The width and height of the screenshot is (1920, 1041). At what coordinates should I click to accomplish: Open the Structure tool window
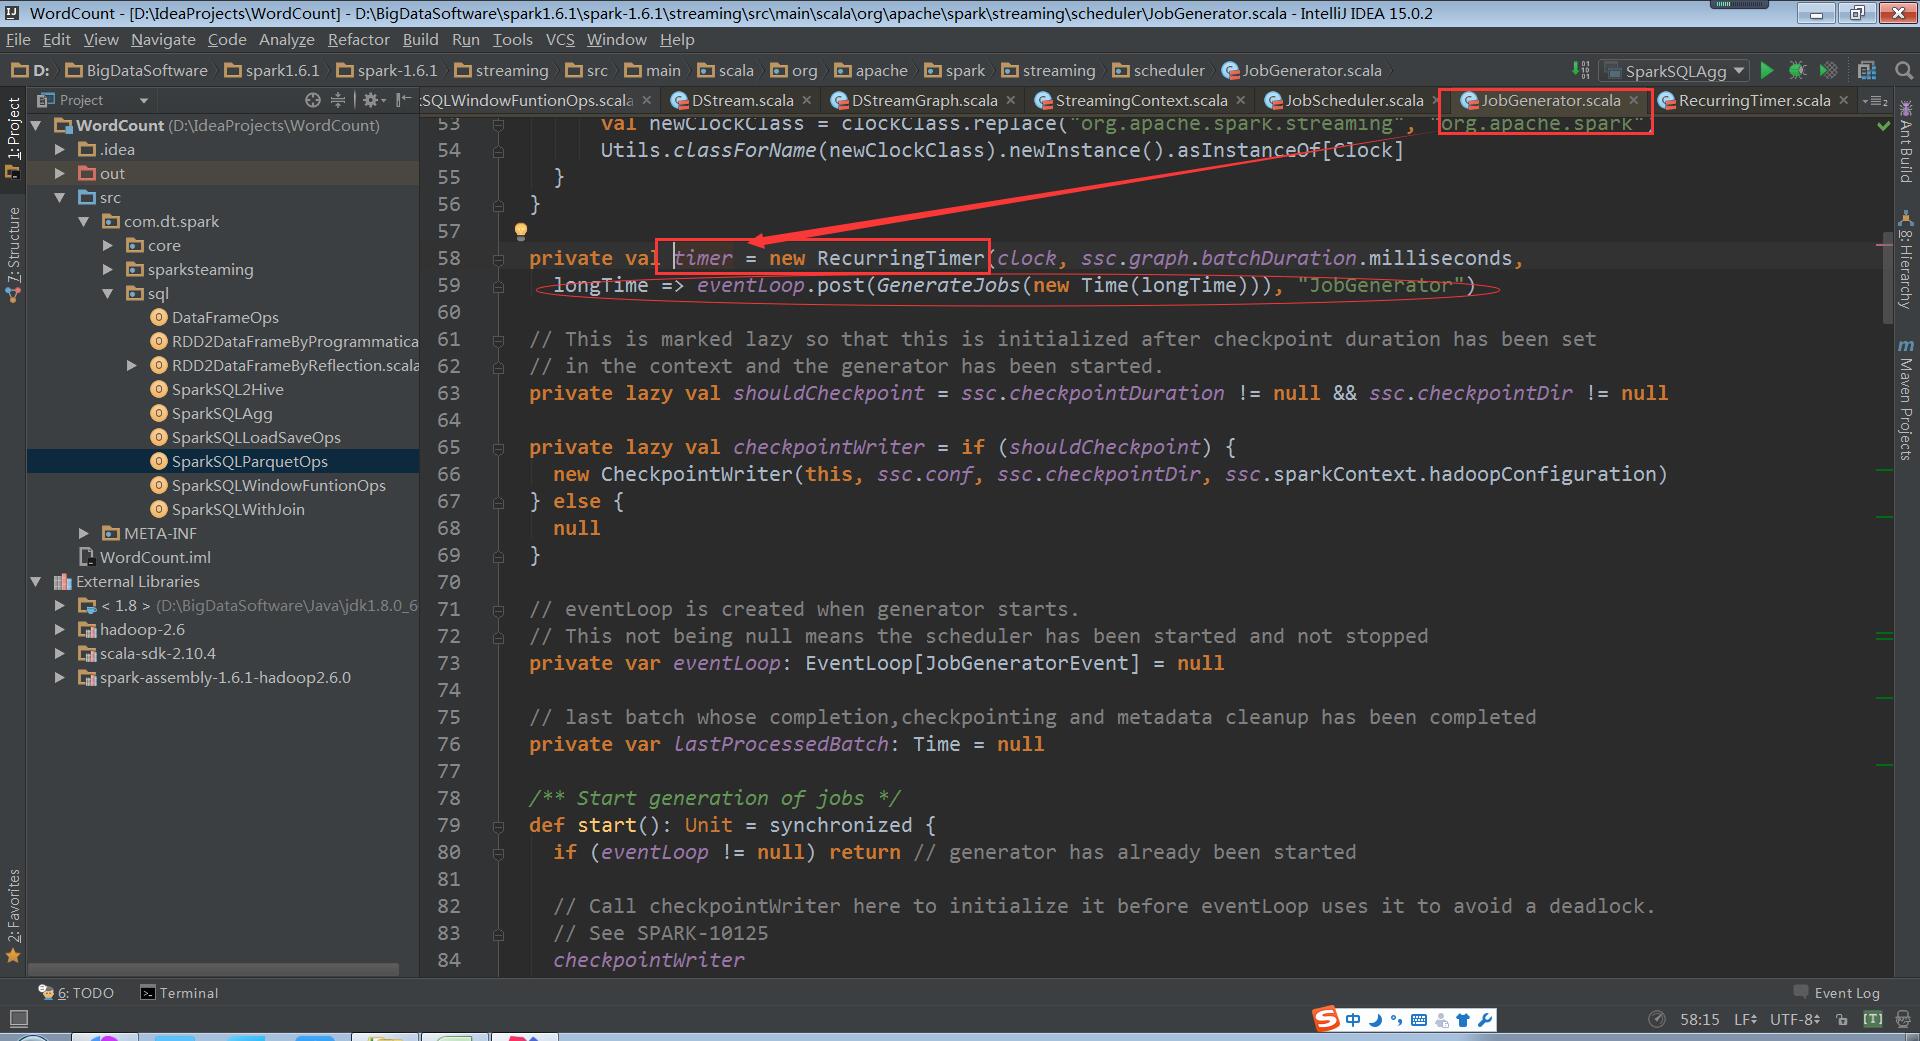(13, 255)
